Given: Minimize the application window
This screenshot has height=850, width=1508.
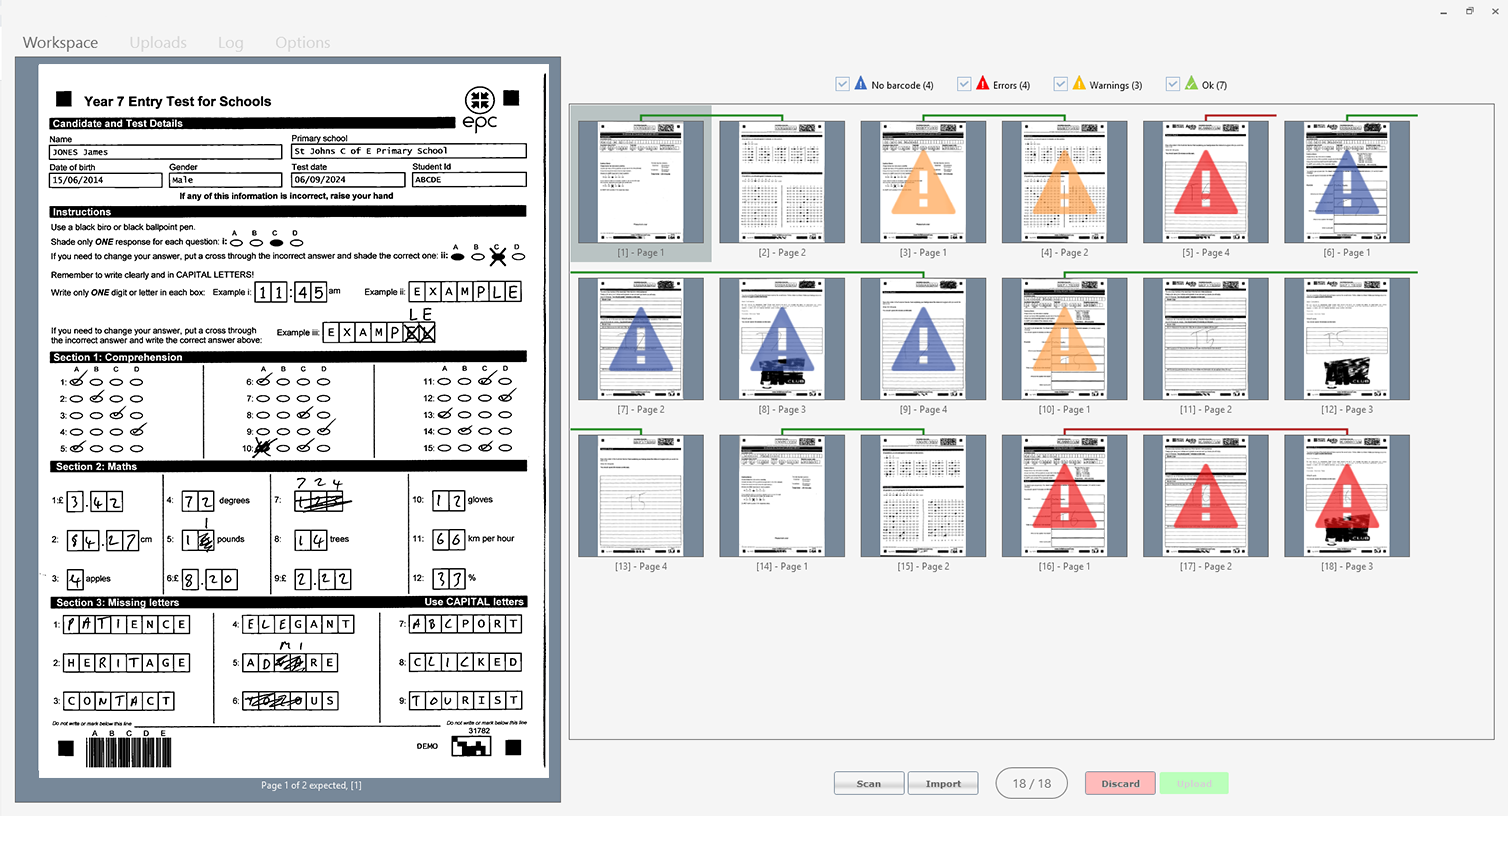Looking at the screenshot, I should (x=1444, y=11).
